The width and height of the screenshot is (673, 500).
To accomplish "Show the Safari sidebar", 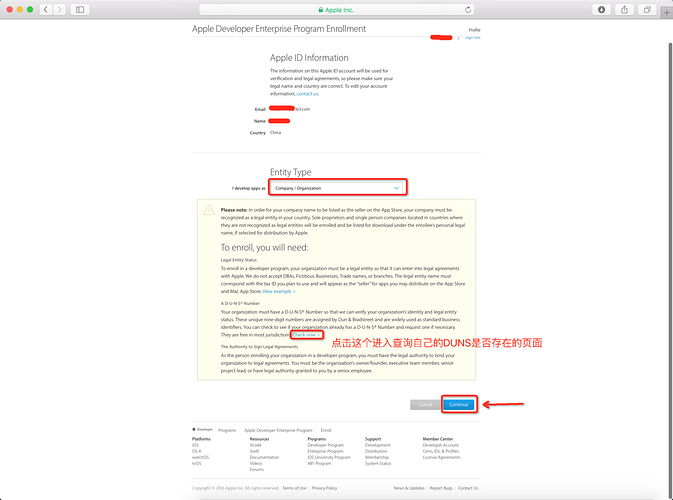I will pos(80,9).
